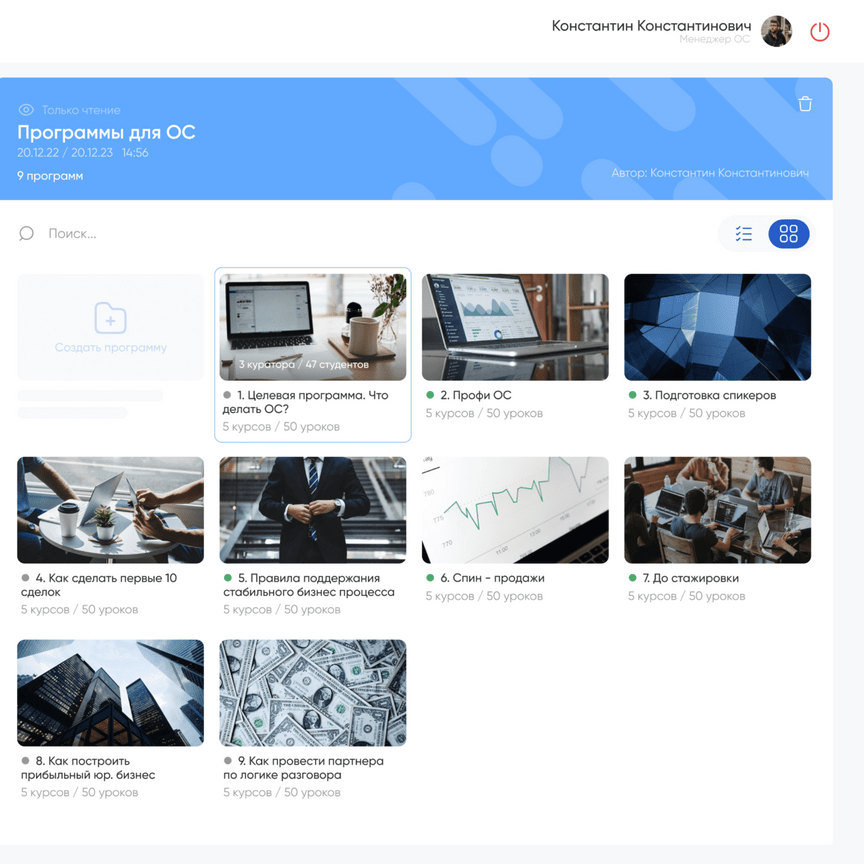Click green status dot of program 5
This screenshot has width=864, height=864.
pyautogui.click(x=228, y=578)
